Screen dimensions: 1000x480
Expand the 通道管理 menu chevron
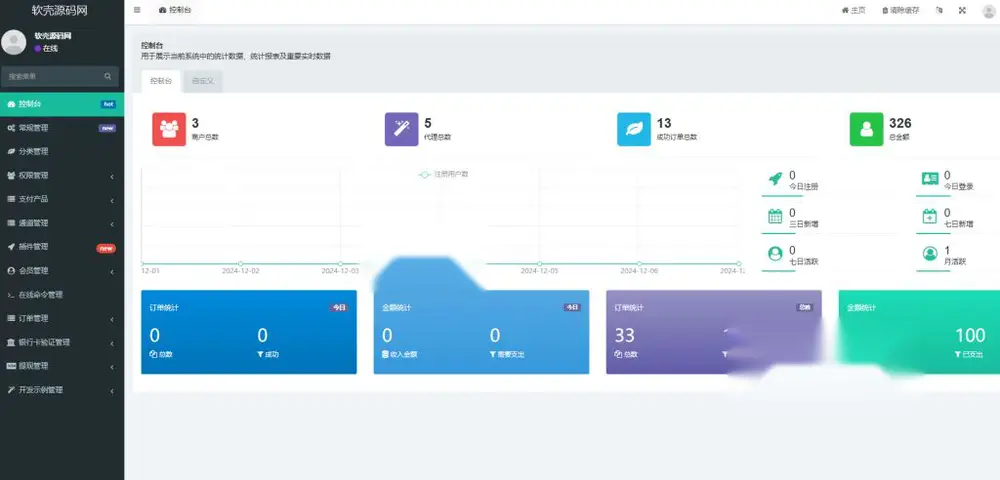(x=112, y=224)
